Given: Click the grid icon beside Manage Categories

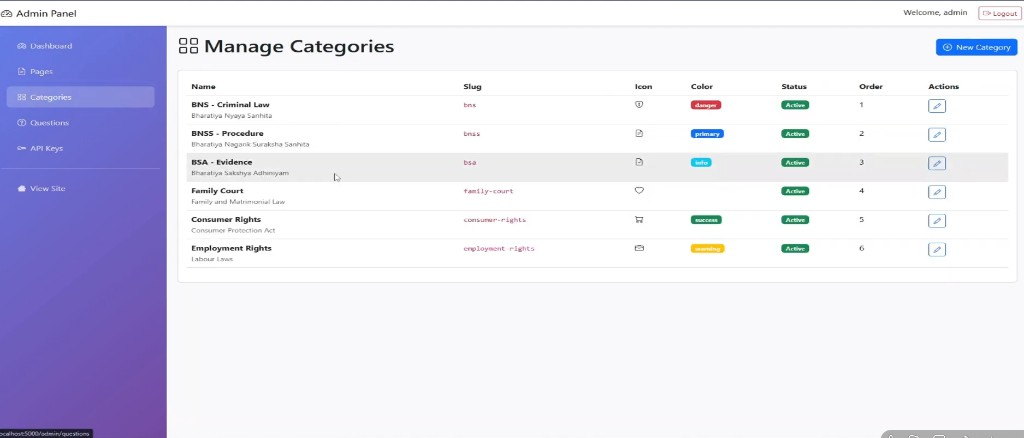Looking at the screenshot, I should pyautogui.click(x=188, y=46).
